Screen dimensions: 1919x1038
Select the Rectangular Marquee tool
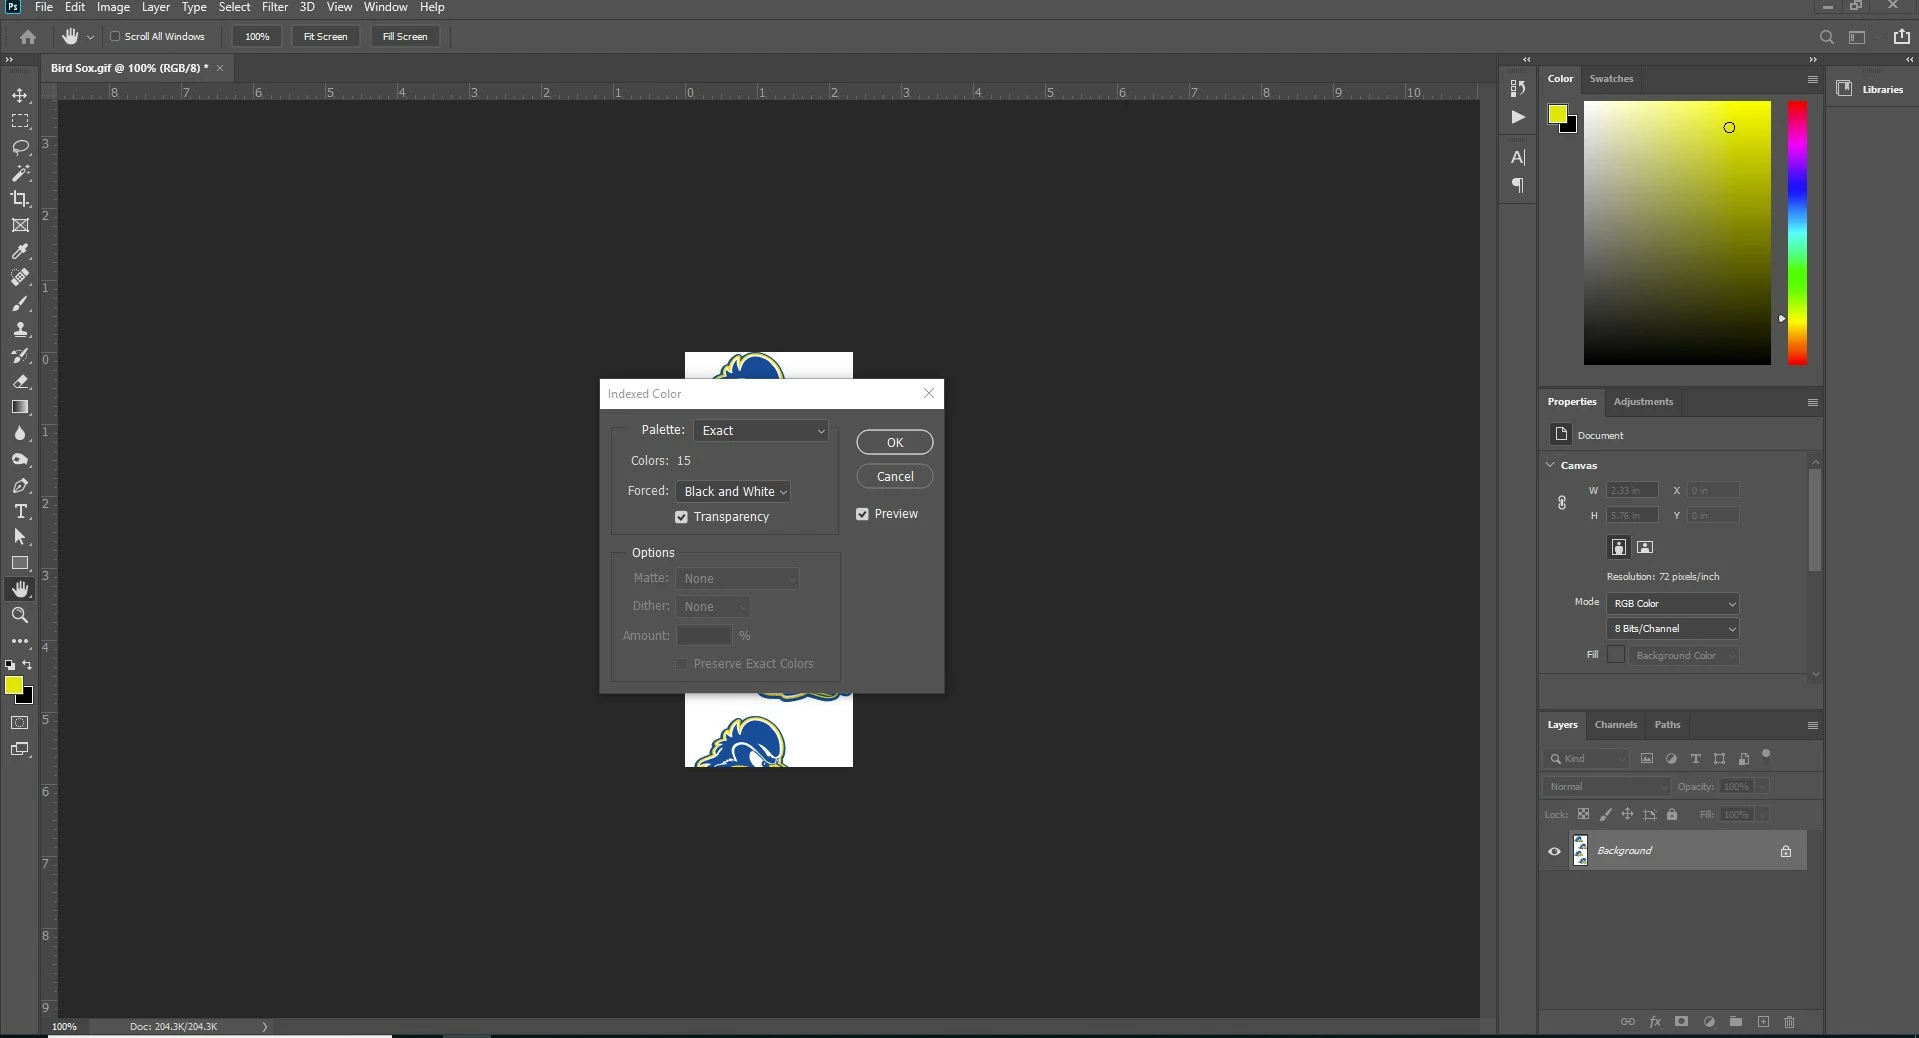coord(20,121)
